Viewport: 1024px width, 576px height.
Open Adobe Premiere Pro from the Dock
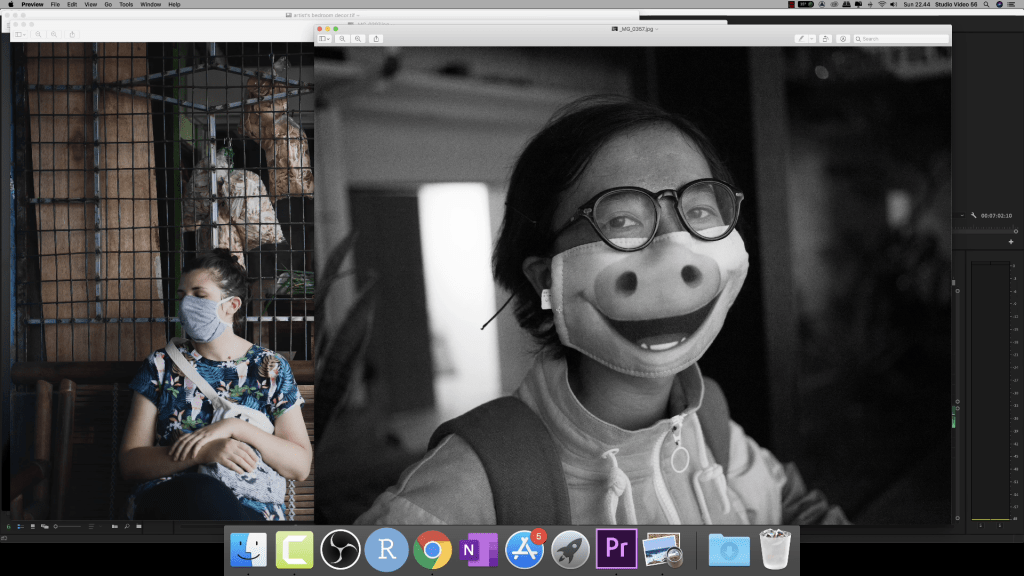click(x=616, y=549)
